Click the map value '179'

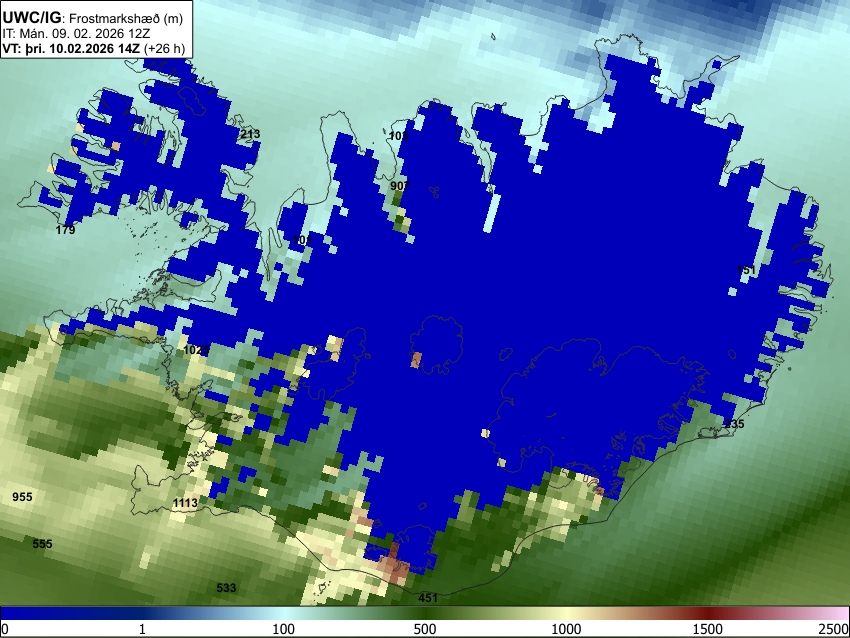tap(65, 230)
